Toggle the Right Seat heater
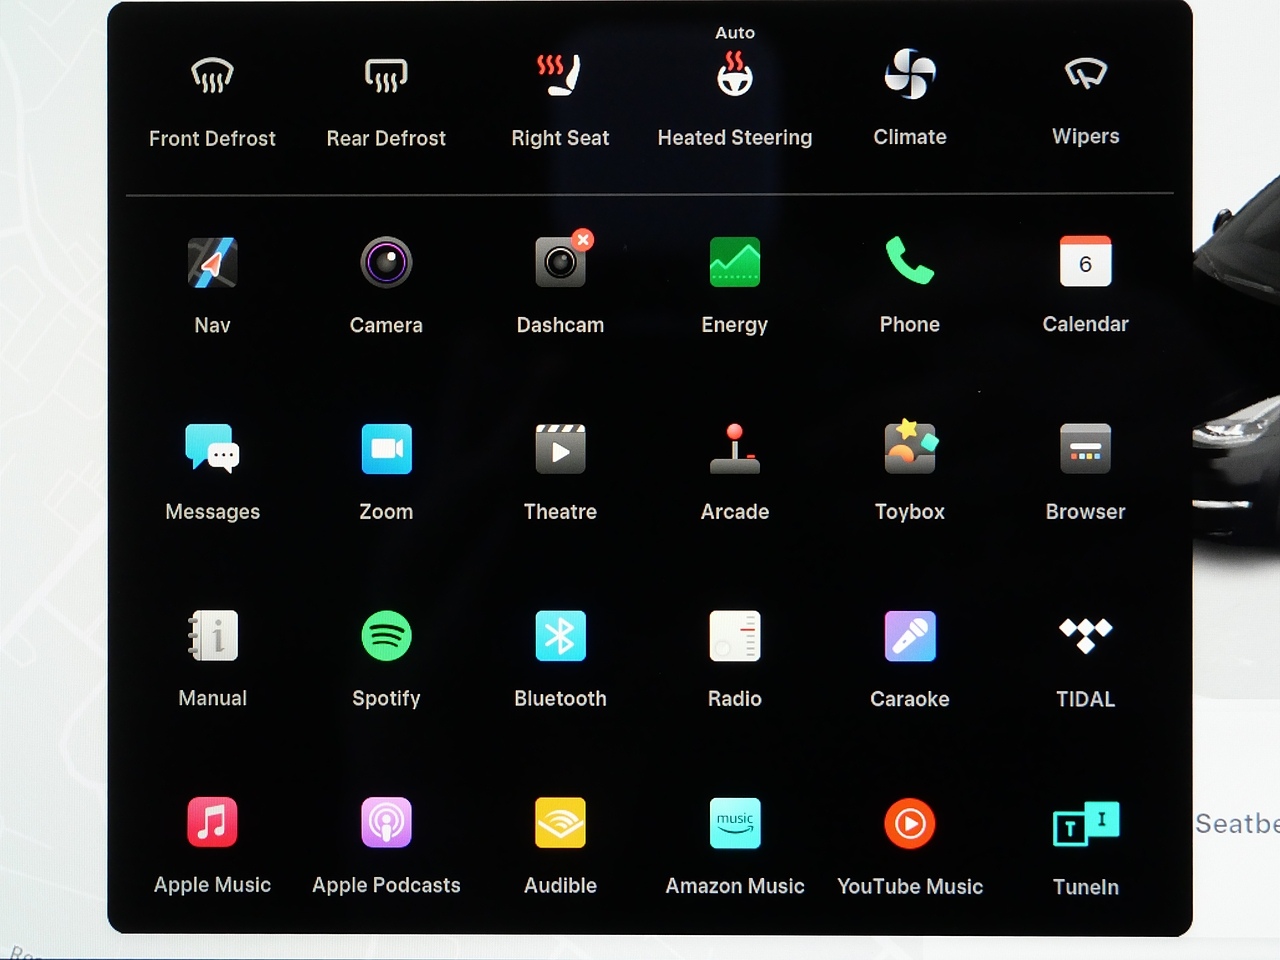Screen dimensions: 1280x960 coord(560,76)
